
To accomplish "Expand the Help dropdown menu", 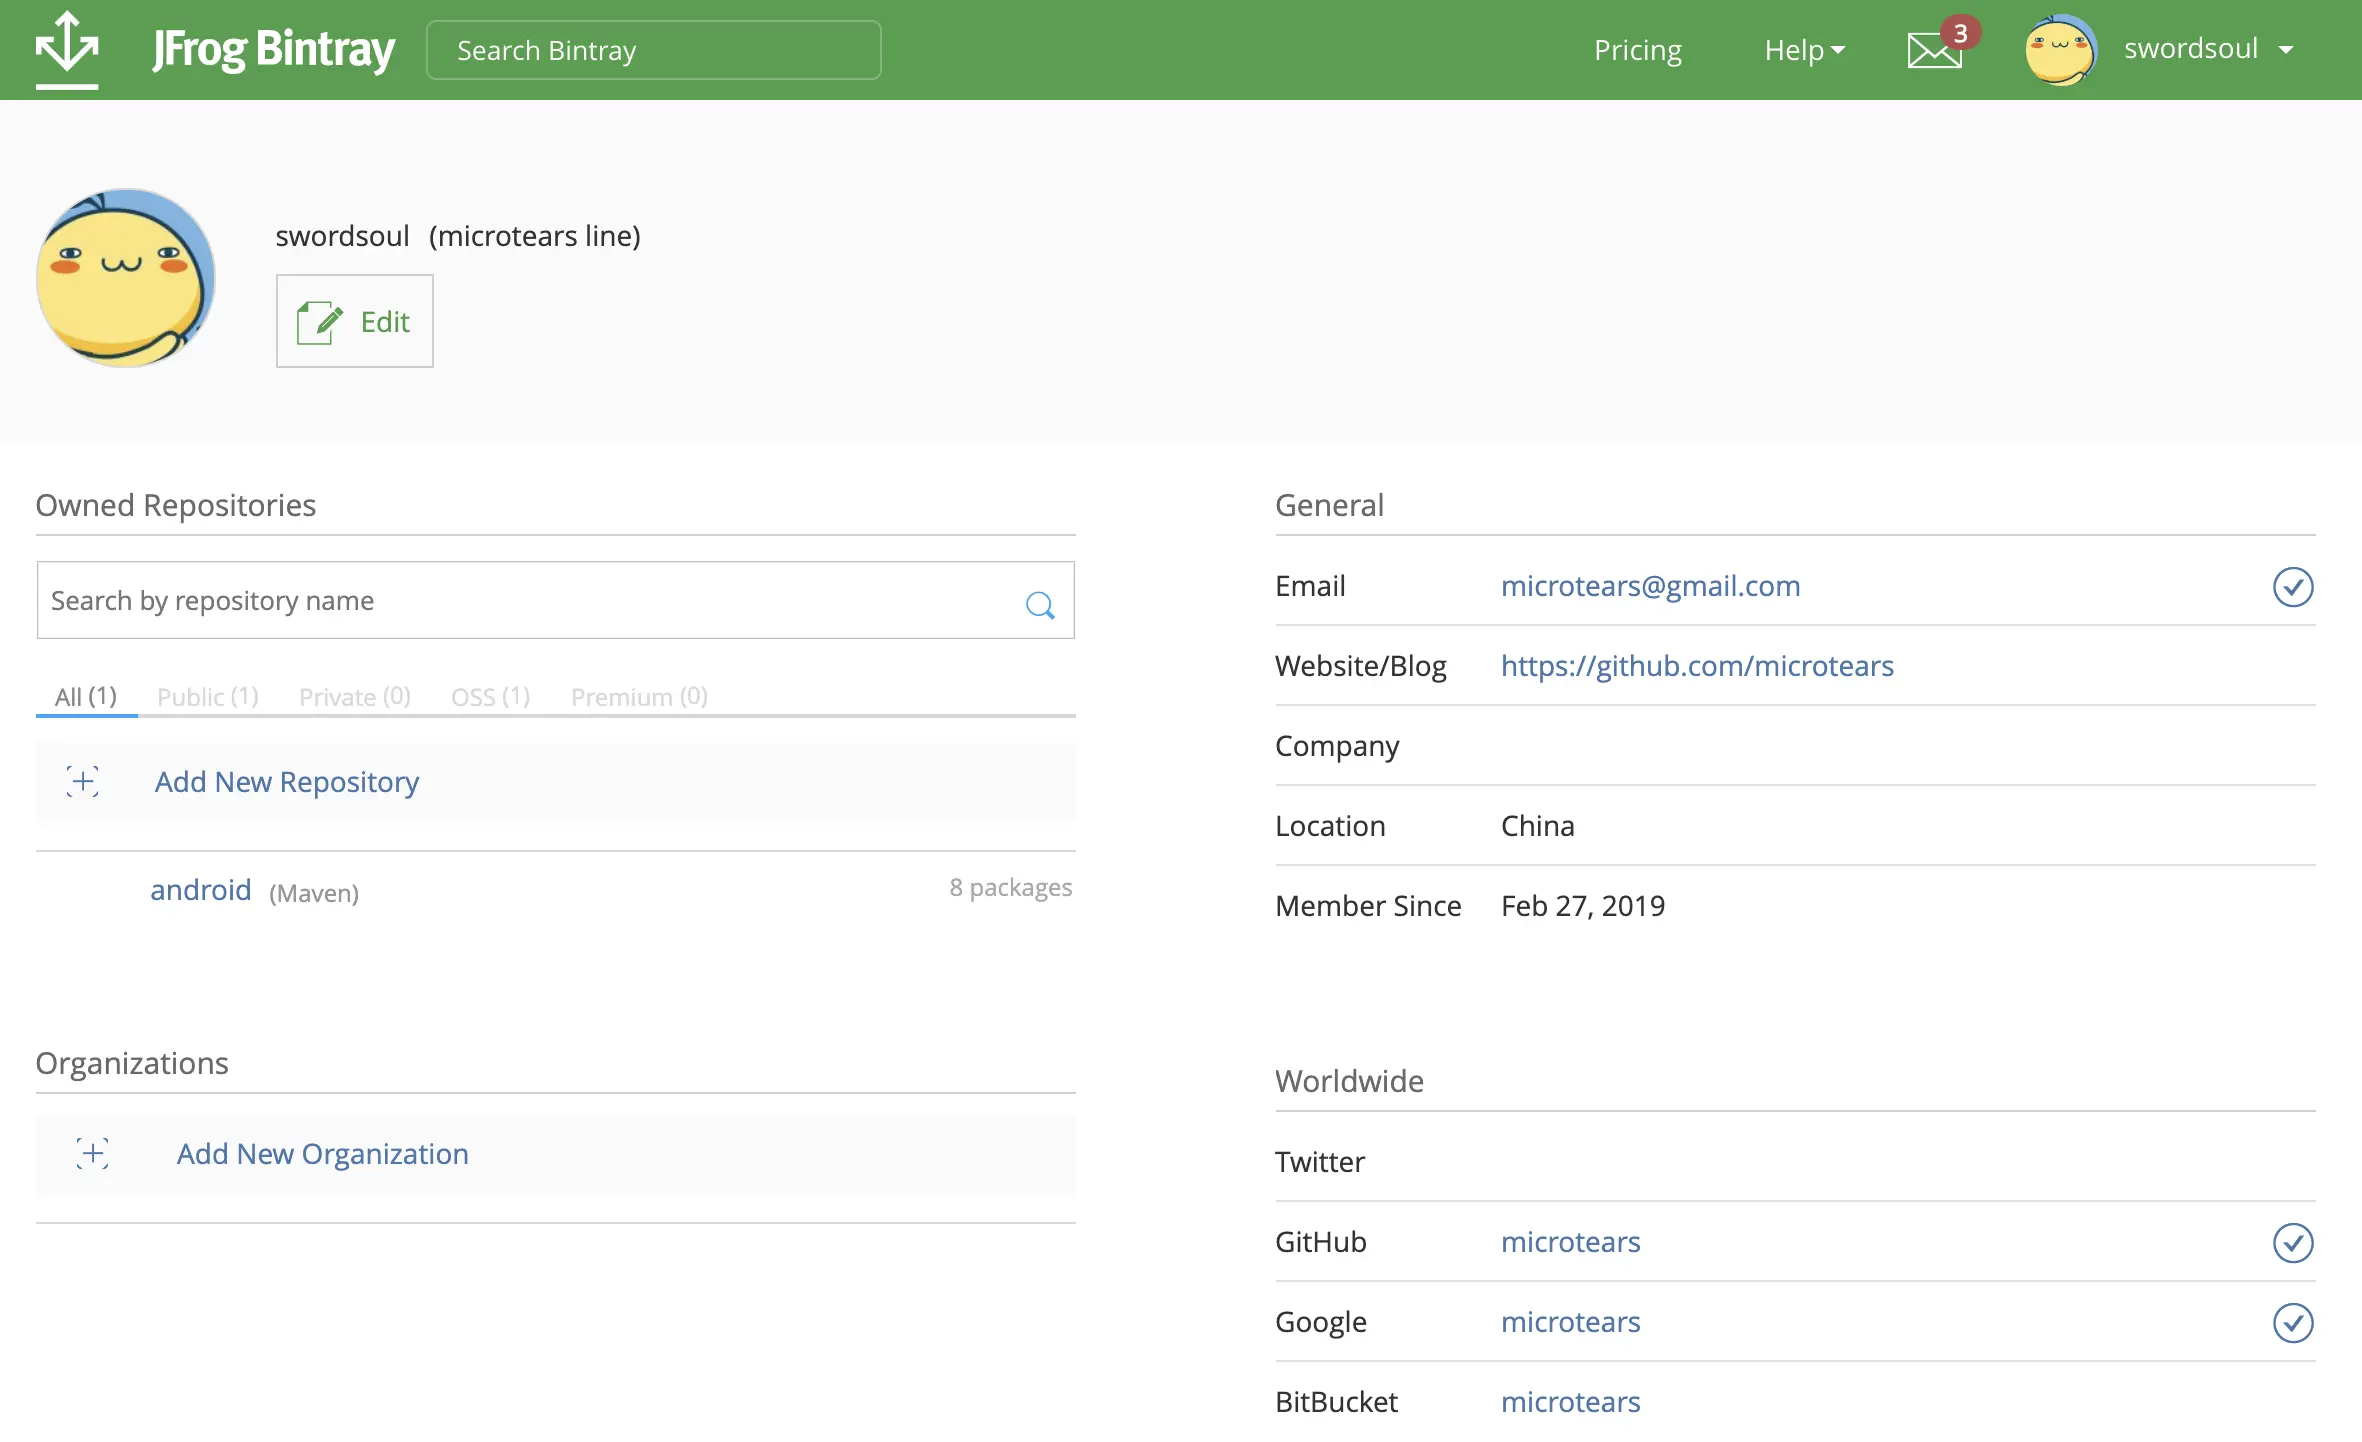I will click(1804, 50).
